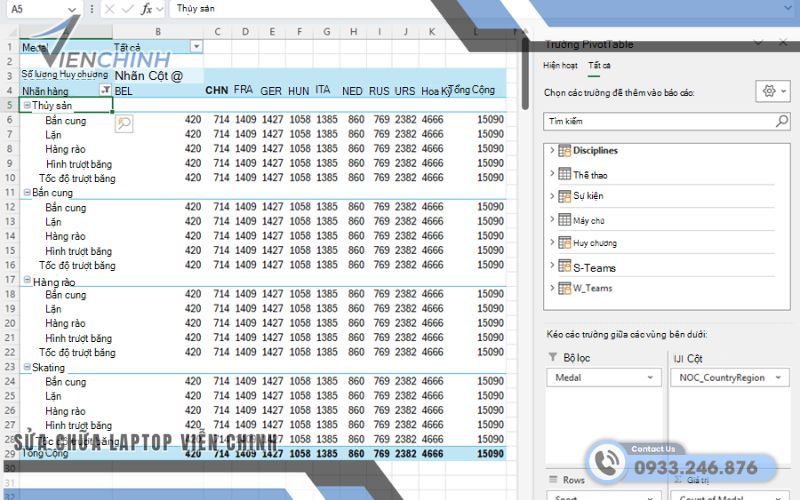
Task: Click the Nhãn Cột cell in row 3
Action: point(148,76)
